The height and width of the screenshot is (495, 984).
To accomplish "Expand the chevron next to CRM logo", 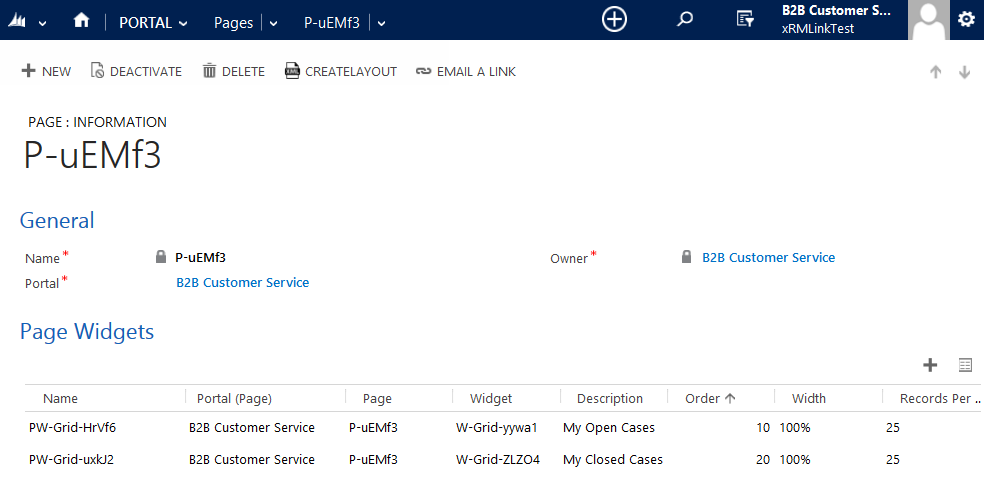I will click(43, 24).
